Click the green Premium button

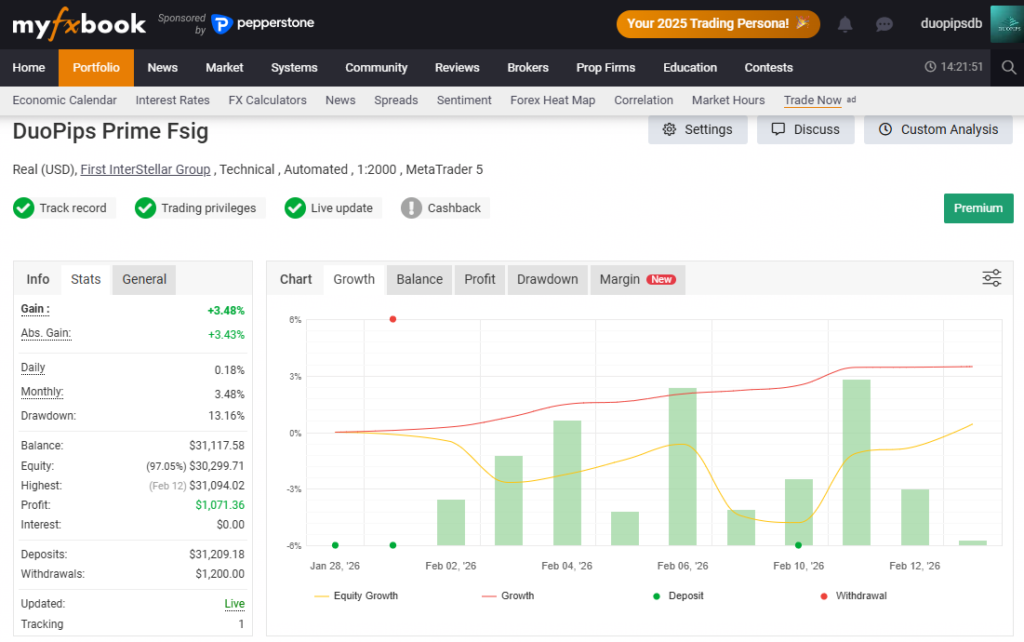[x=978, y=208]
